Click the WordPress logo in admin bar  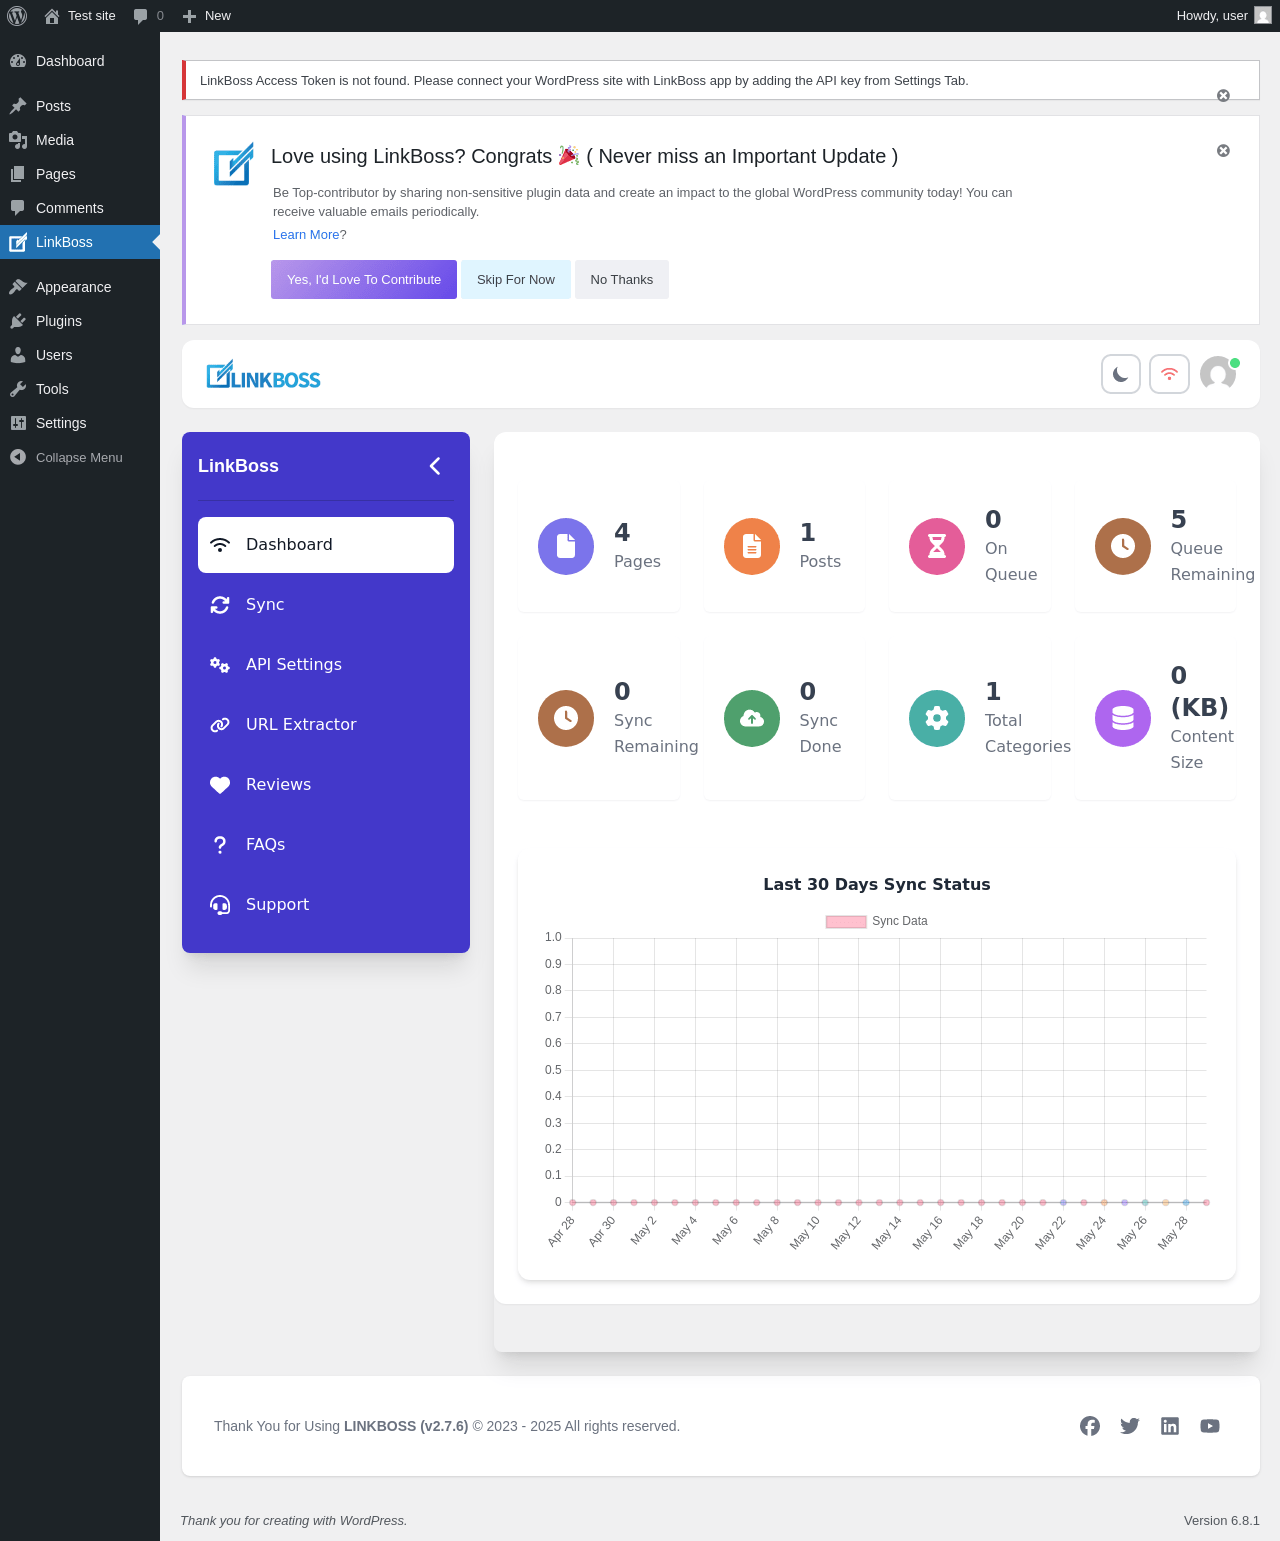pos(17,16)
